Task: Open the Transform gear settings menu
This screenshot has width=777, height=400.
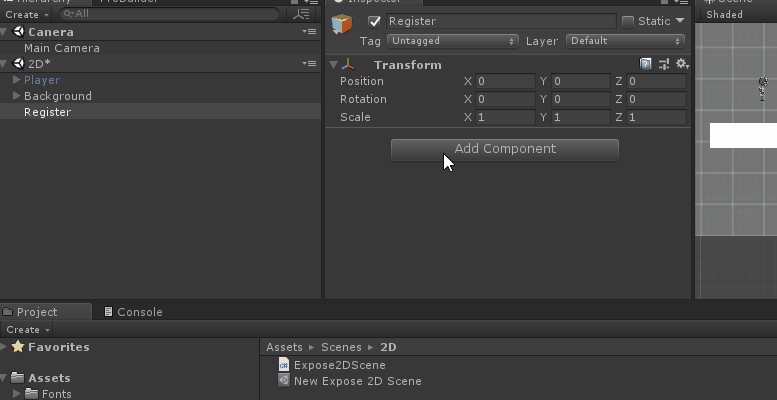Action: coord(682,64)
